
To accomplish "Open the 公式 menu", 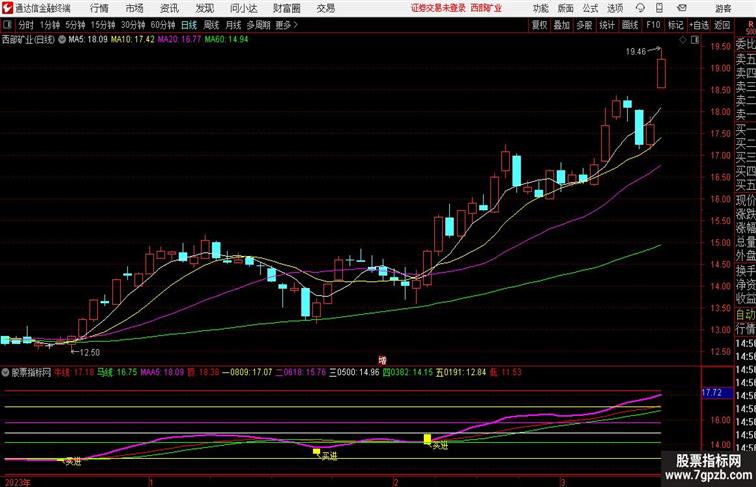I will [x=590, y=8].
